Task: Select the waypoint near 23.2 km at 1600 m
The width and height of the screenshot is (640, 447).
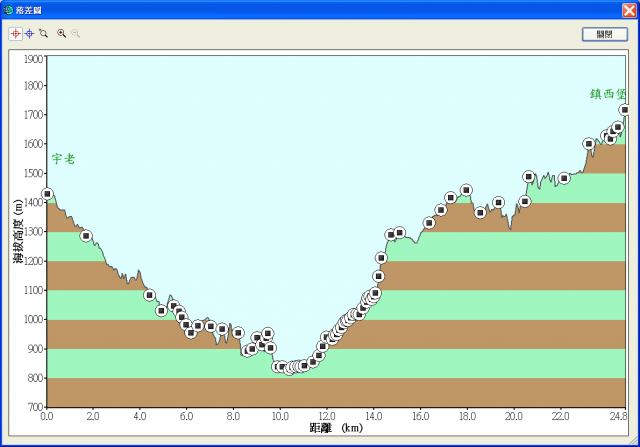Action: (x=589, y=144)
